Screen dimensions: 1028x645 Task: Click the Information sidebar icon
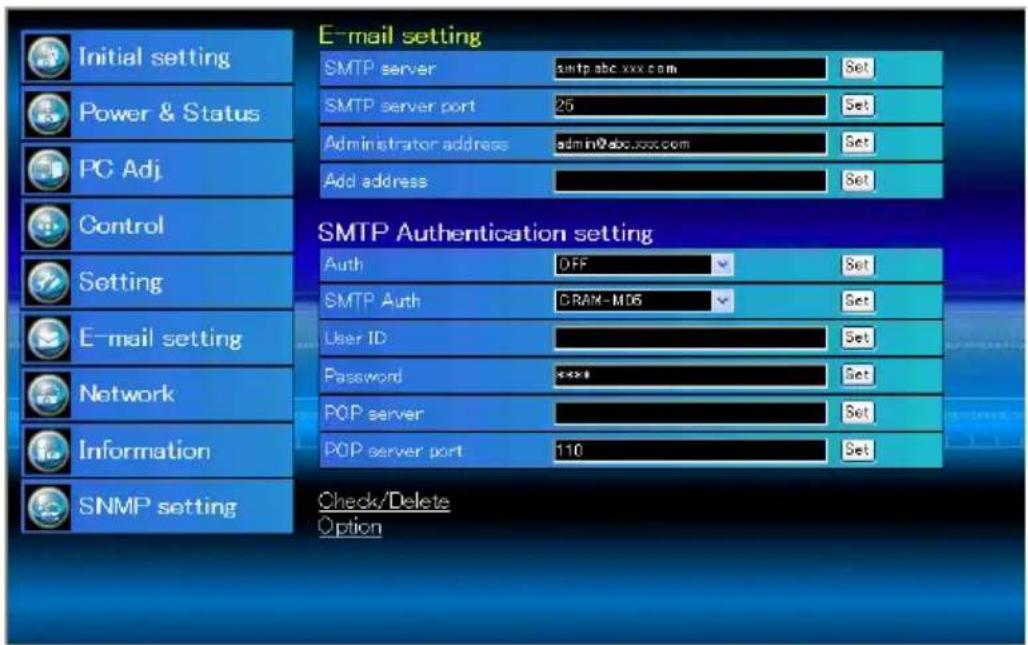pos(49,451)
